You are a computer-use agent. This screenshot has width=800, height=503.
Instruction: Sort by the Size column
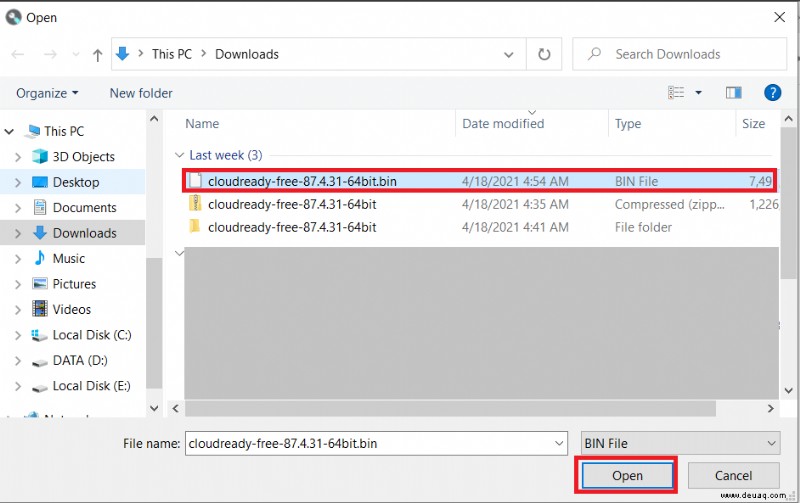tap(754, 124)
